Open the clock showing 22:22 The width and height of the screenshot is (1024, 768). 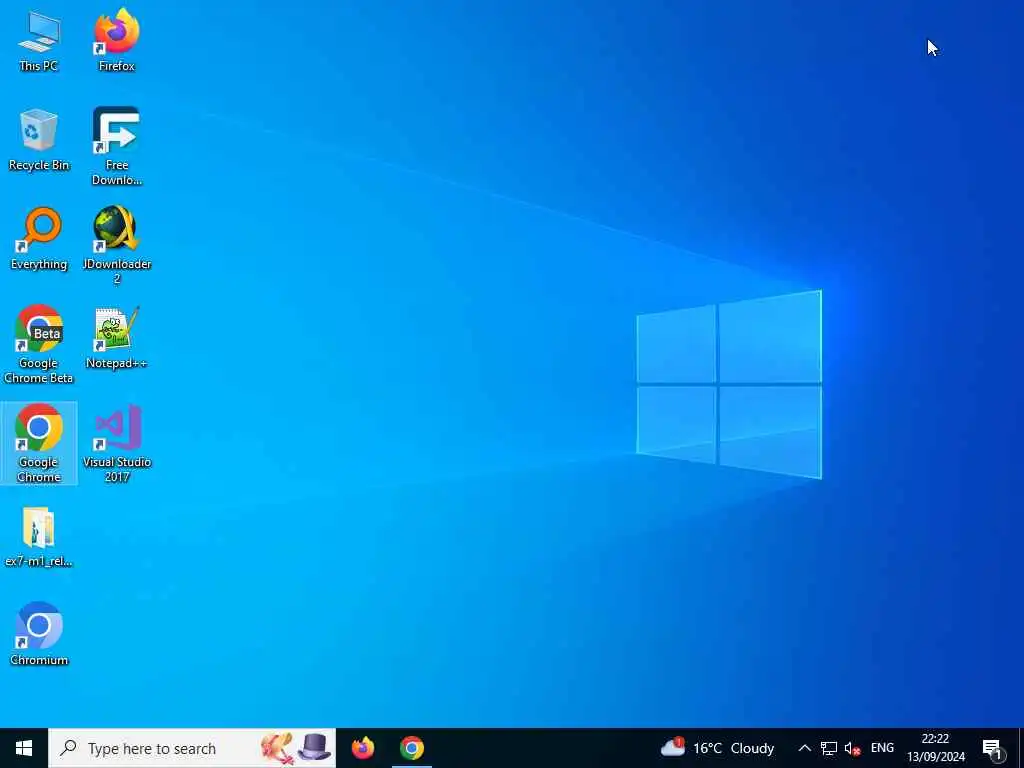[936, 748]
